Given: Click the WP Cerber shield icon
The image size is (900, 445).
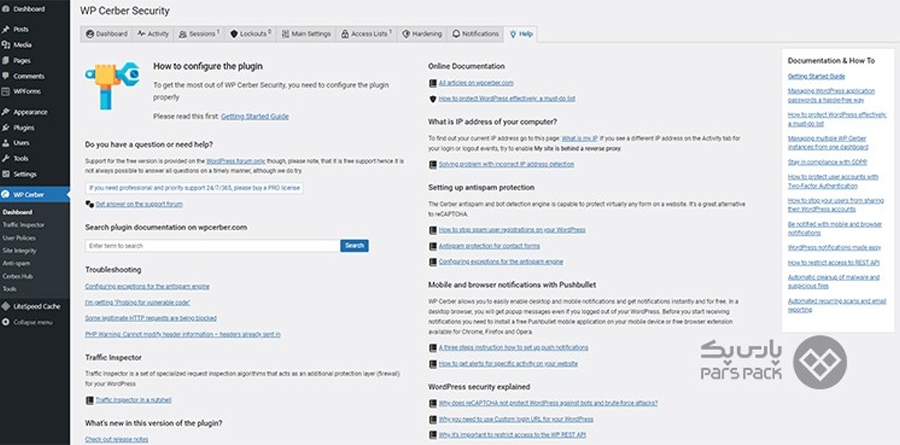Looking at the screenshot, I should 6,194.
